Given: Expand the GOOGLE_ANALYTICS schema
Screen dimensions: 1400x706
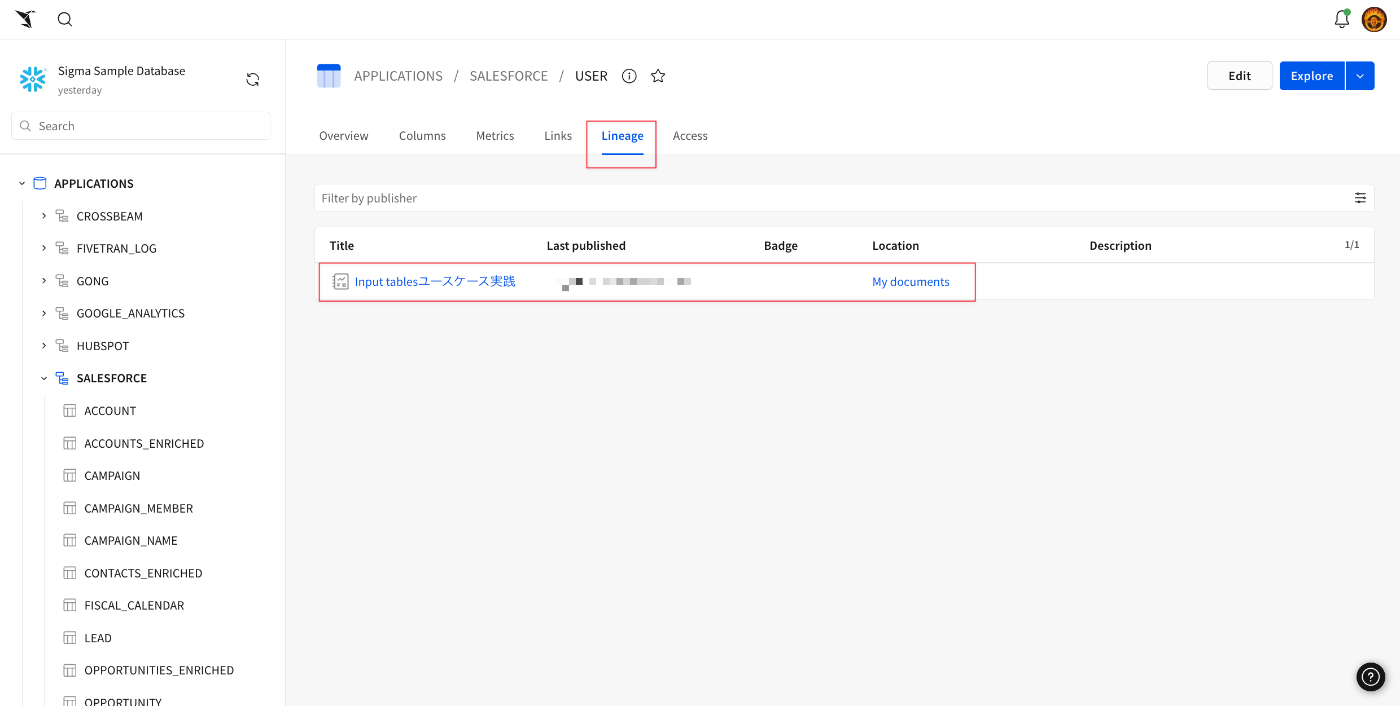Looking at the screenshot, I should coord(44,313).
